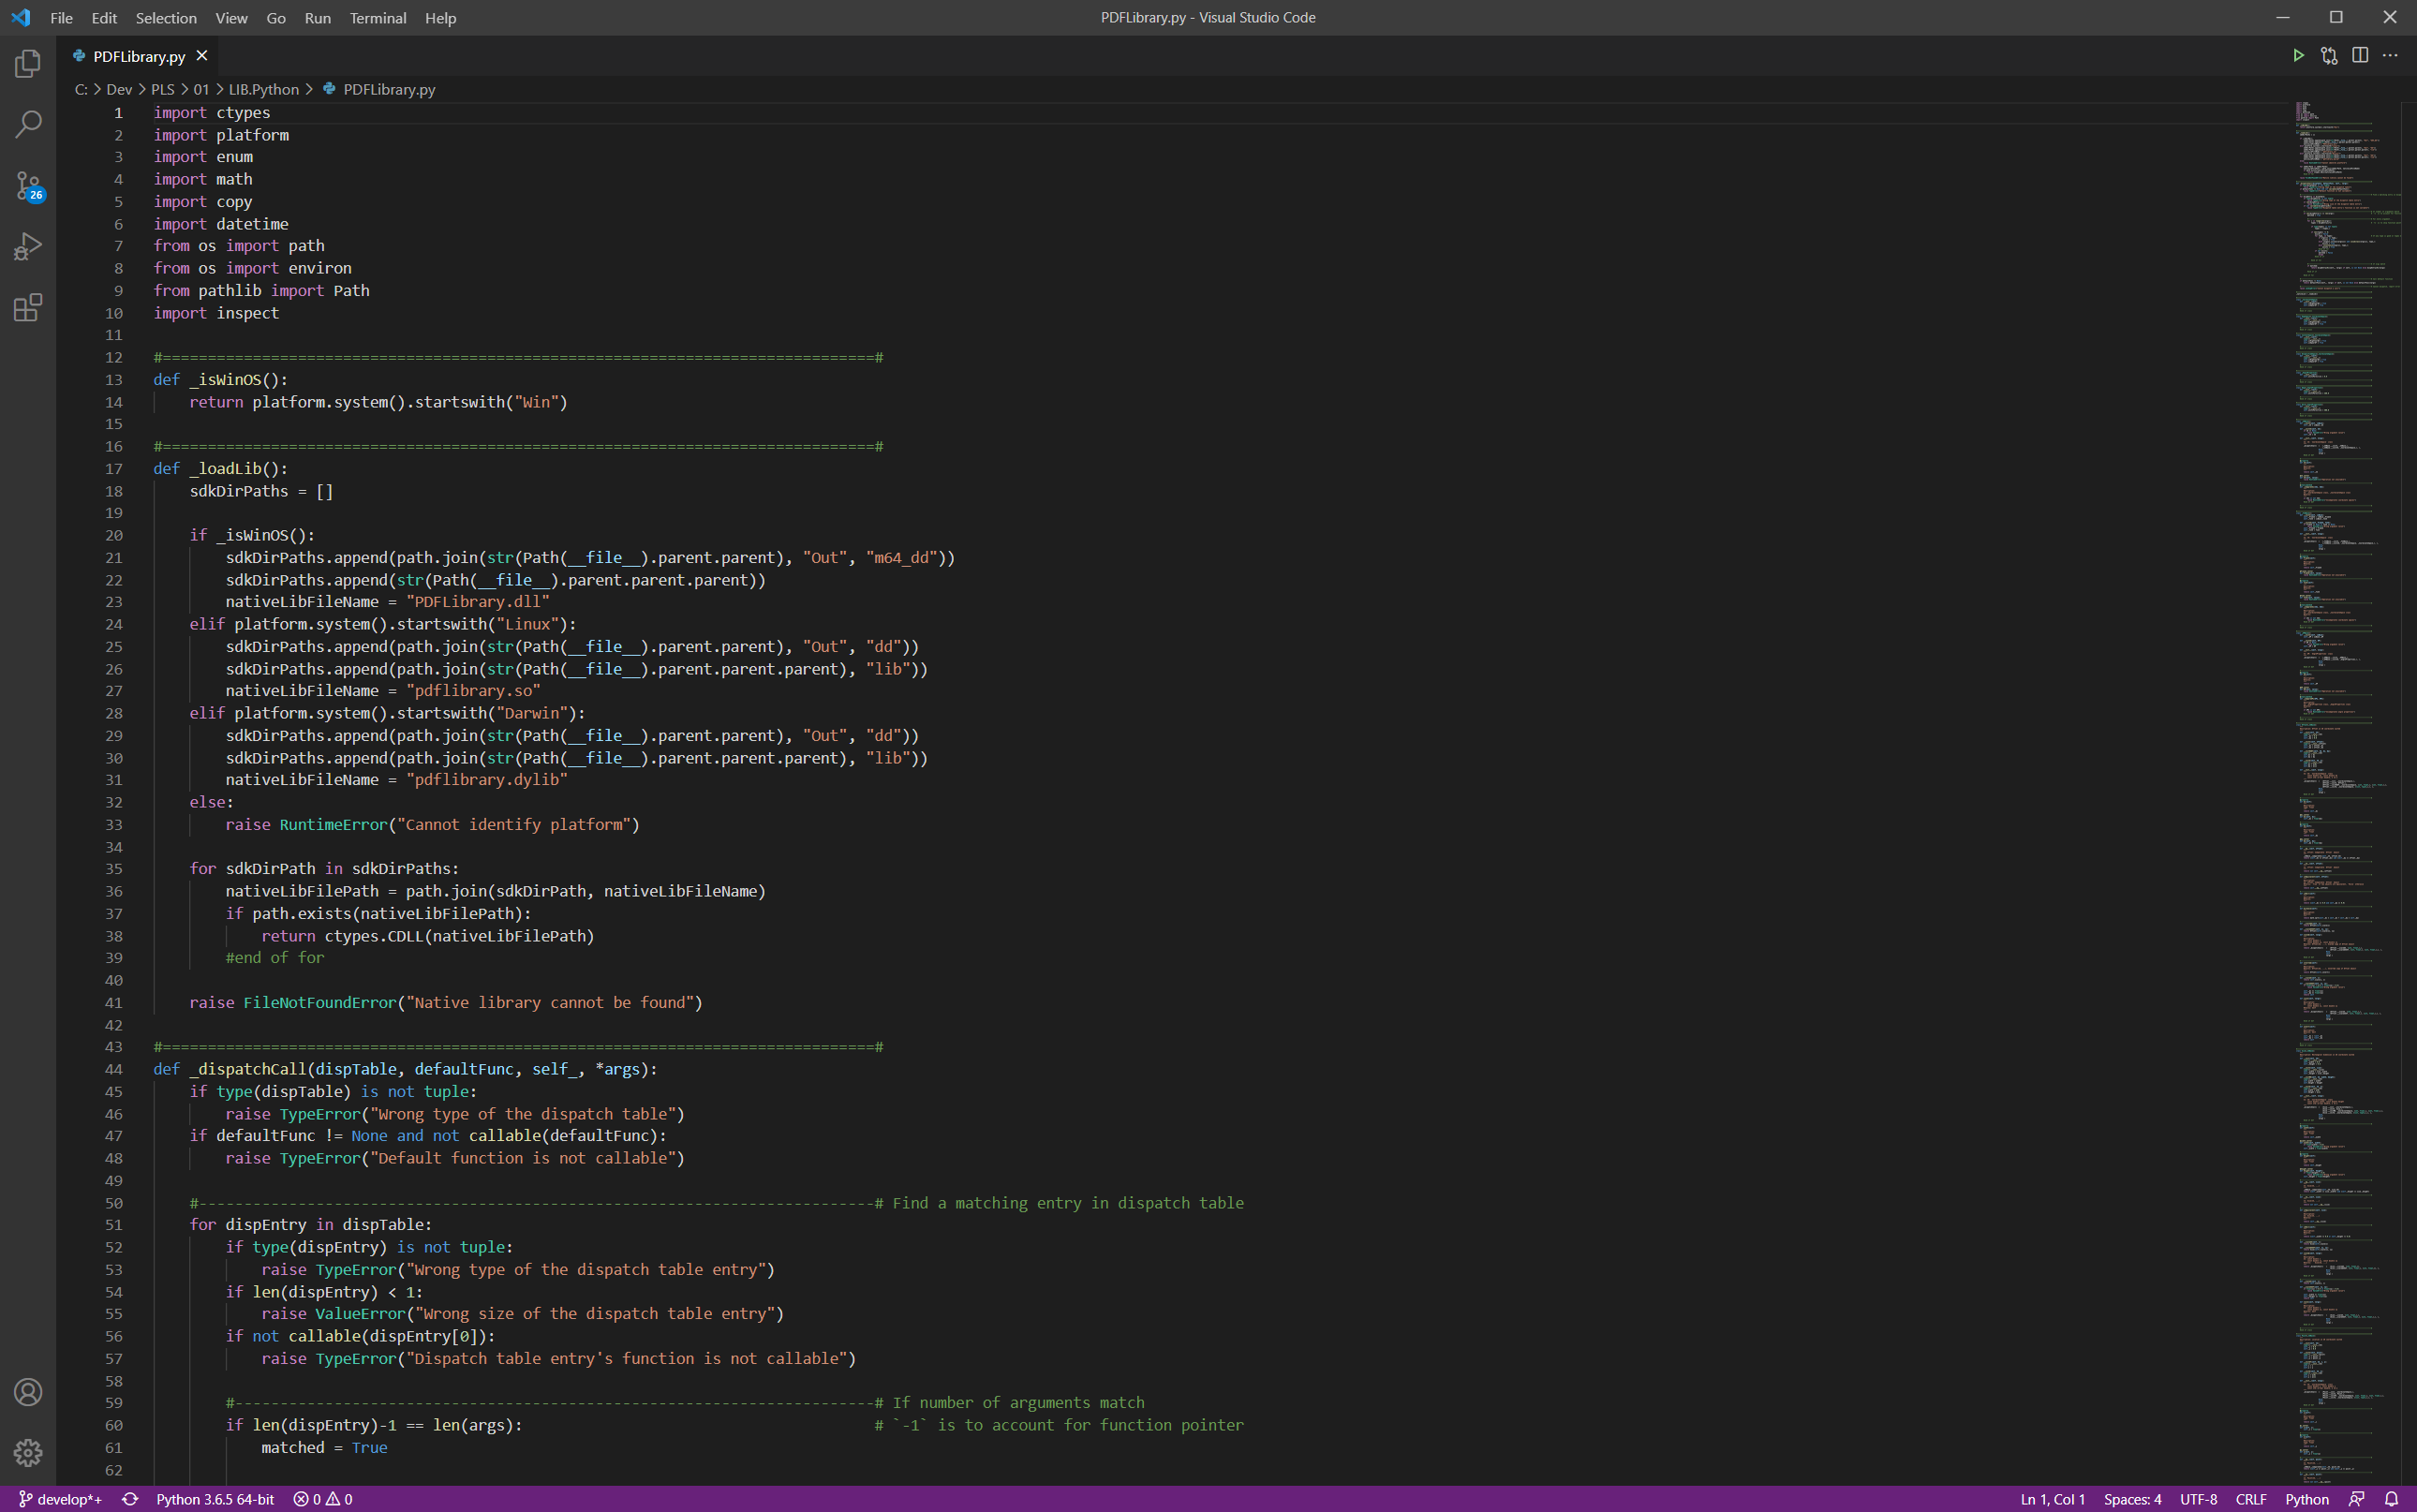
Task: Open the View menu
Action: pyautogui.click(x=231, y=18)
